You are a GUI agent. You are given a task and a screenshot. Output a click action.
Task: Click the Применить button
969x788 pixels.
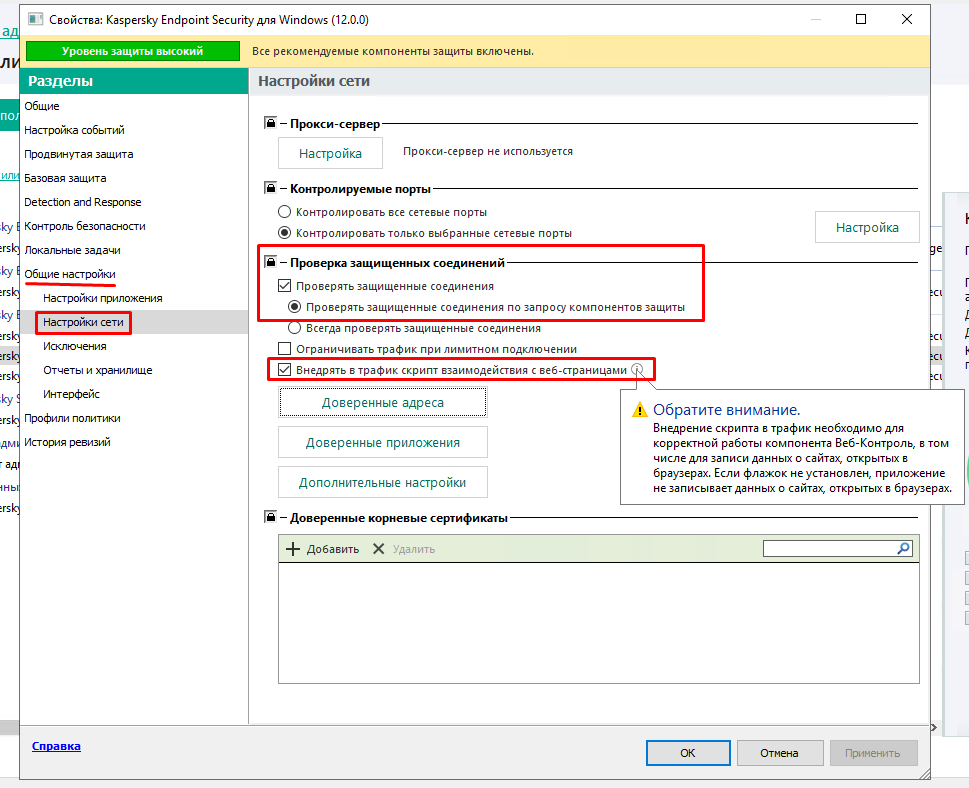(873, 753)
